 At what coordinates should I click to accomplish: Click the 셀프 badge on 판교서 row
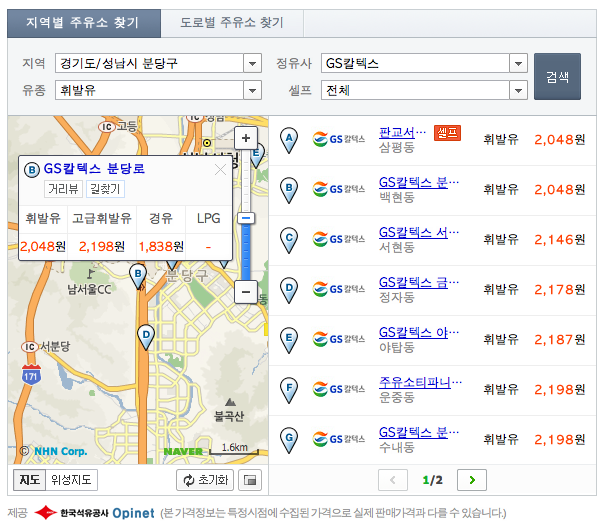(447, 133)
